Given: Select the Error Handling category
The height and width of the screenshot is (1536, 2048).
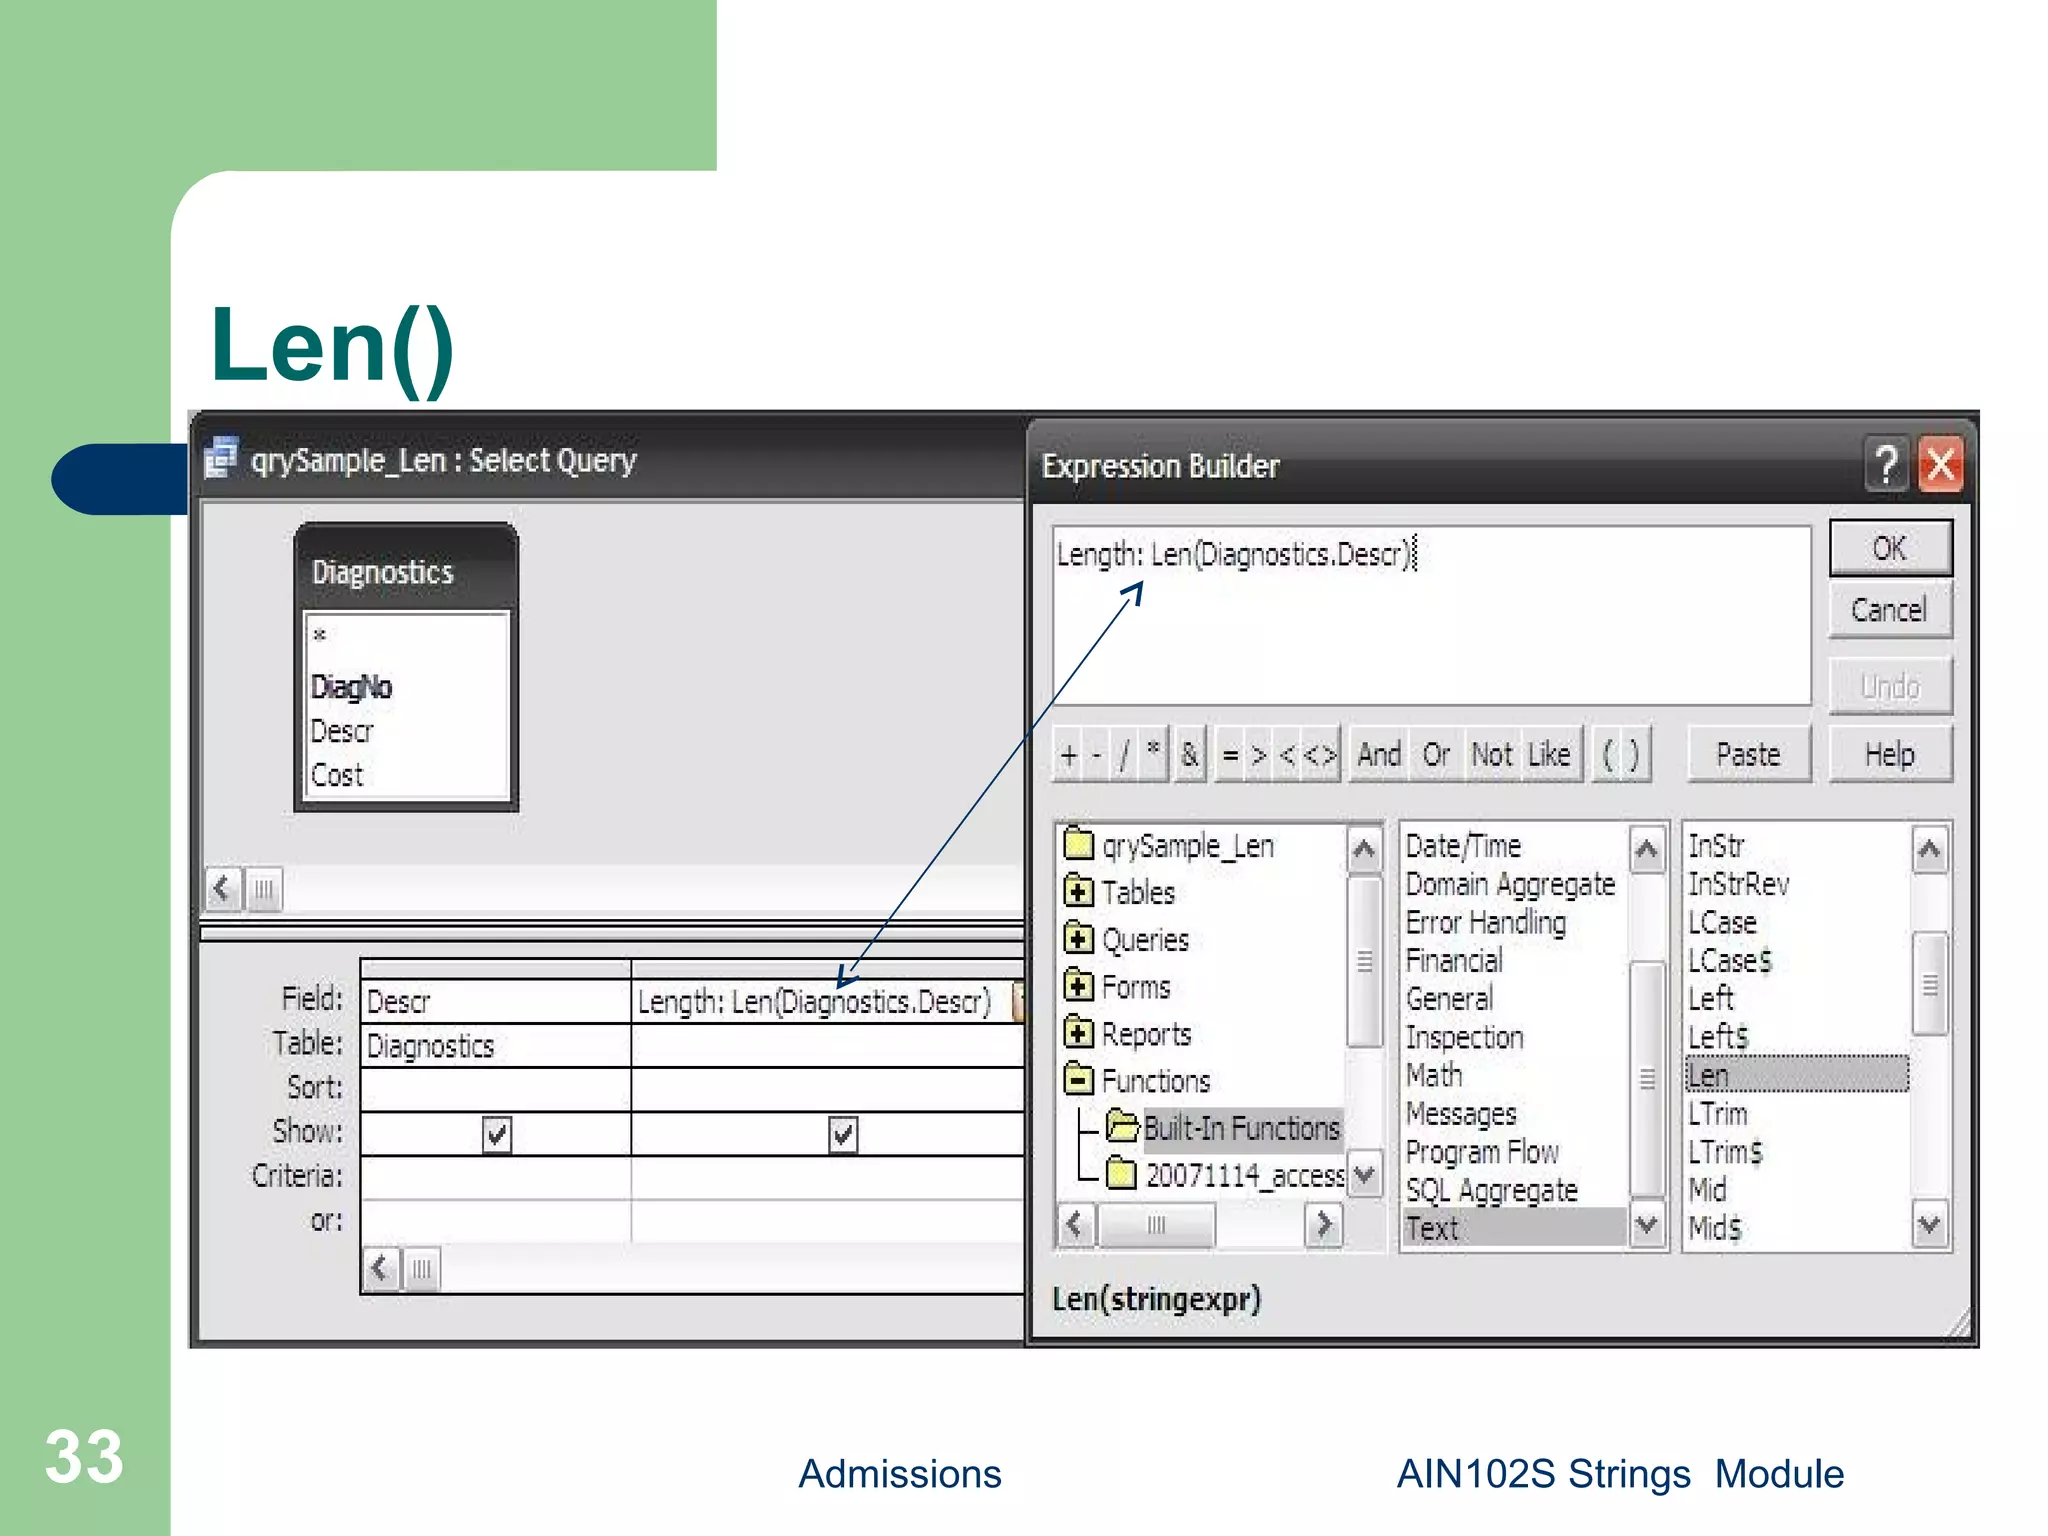Looking at the screenshot, I should click(1486, 922).
